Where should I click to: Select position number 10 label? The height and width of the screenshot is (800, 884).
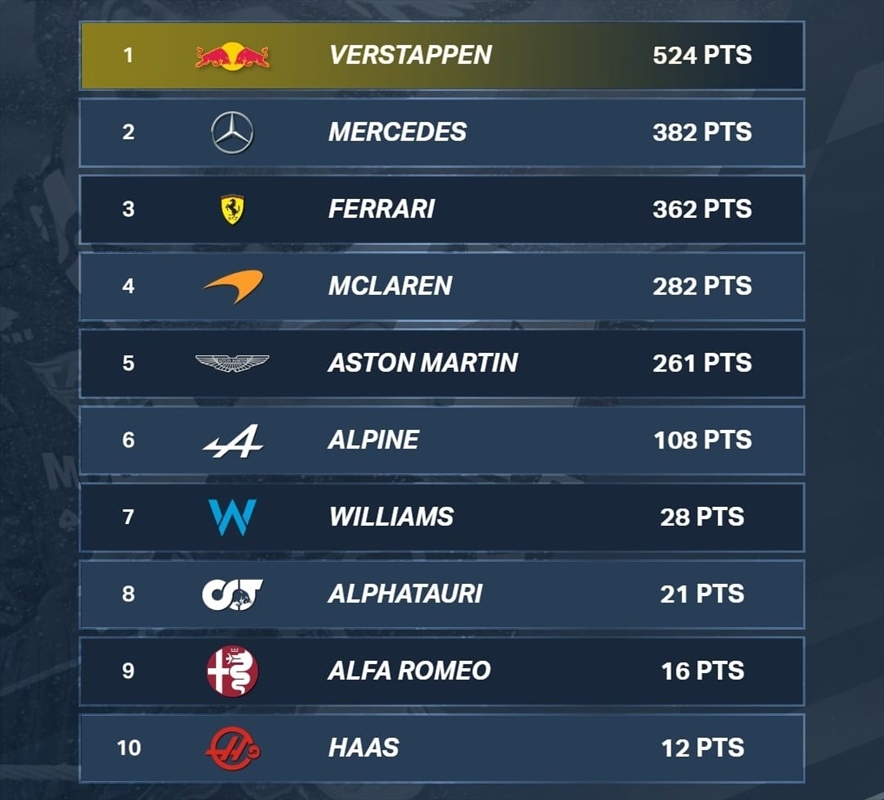click(129, 748)
